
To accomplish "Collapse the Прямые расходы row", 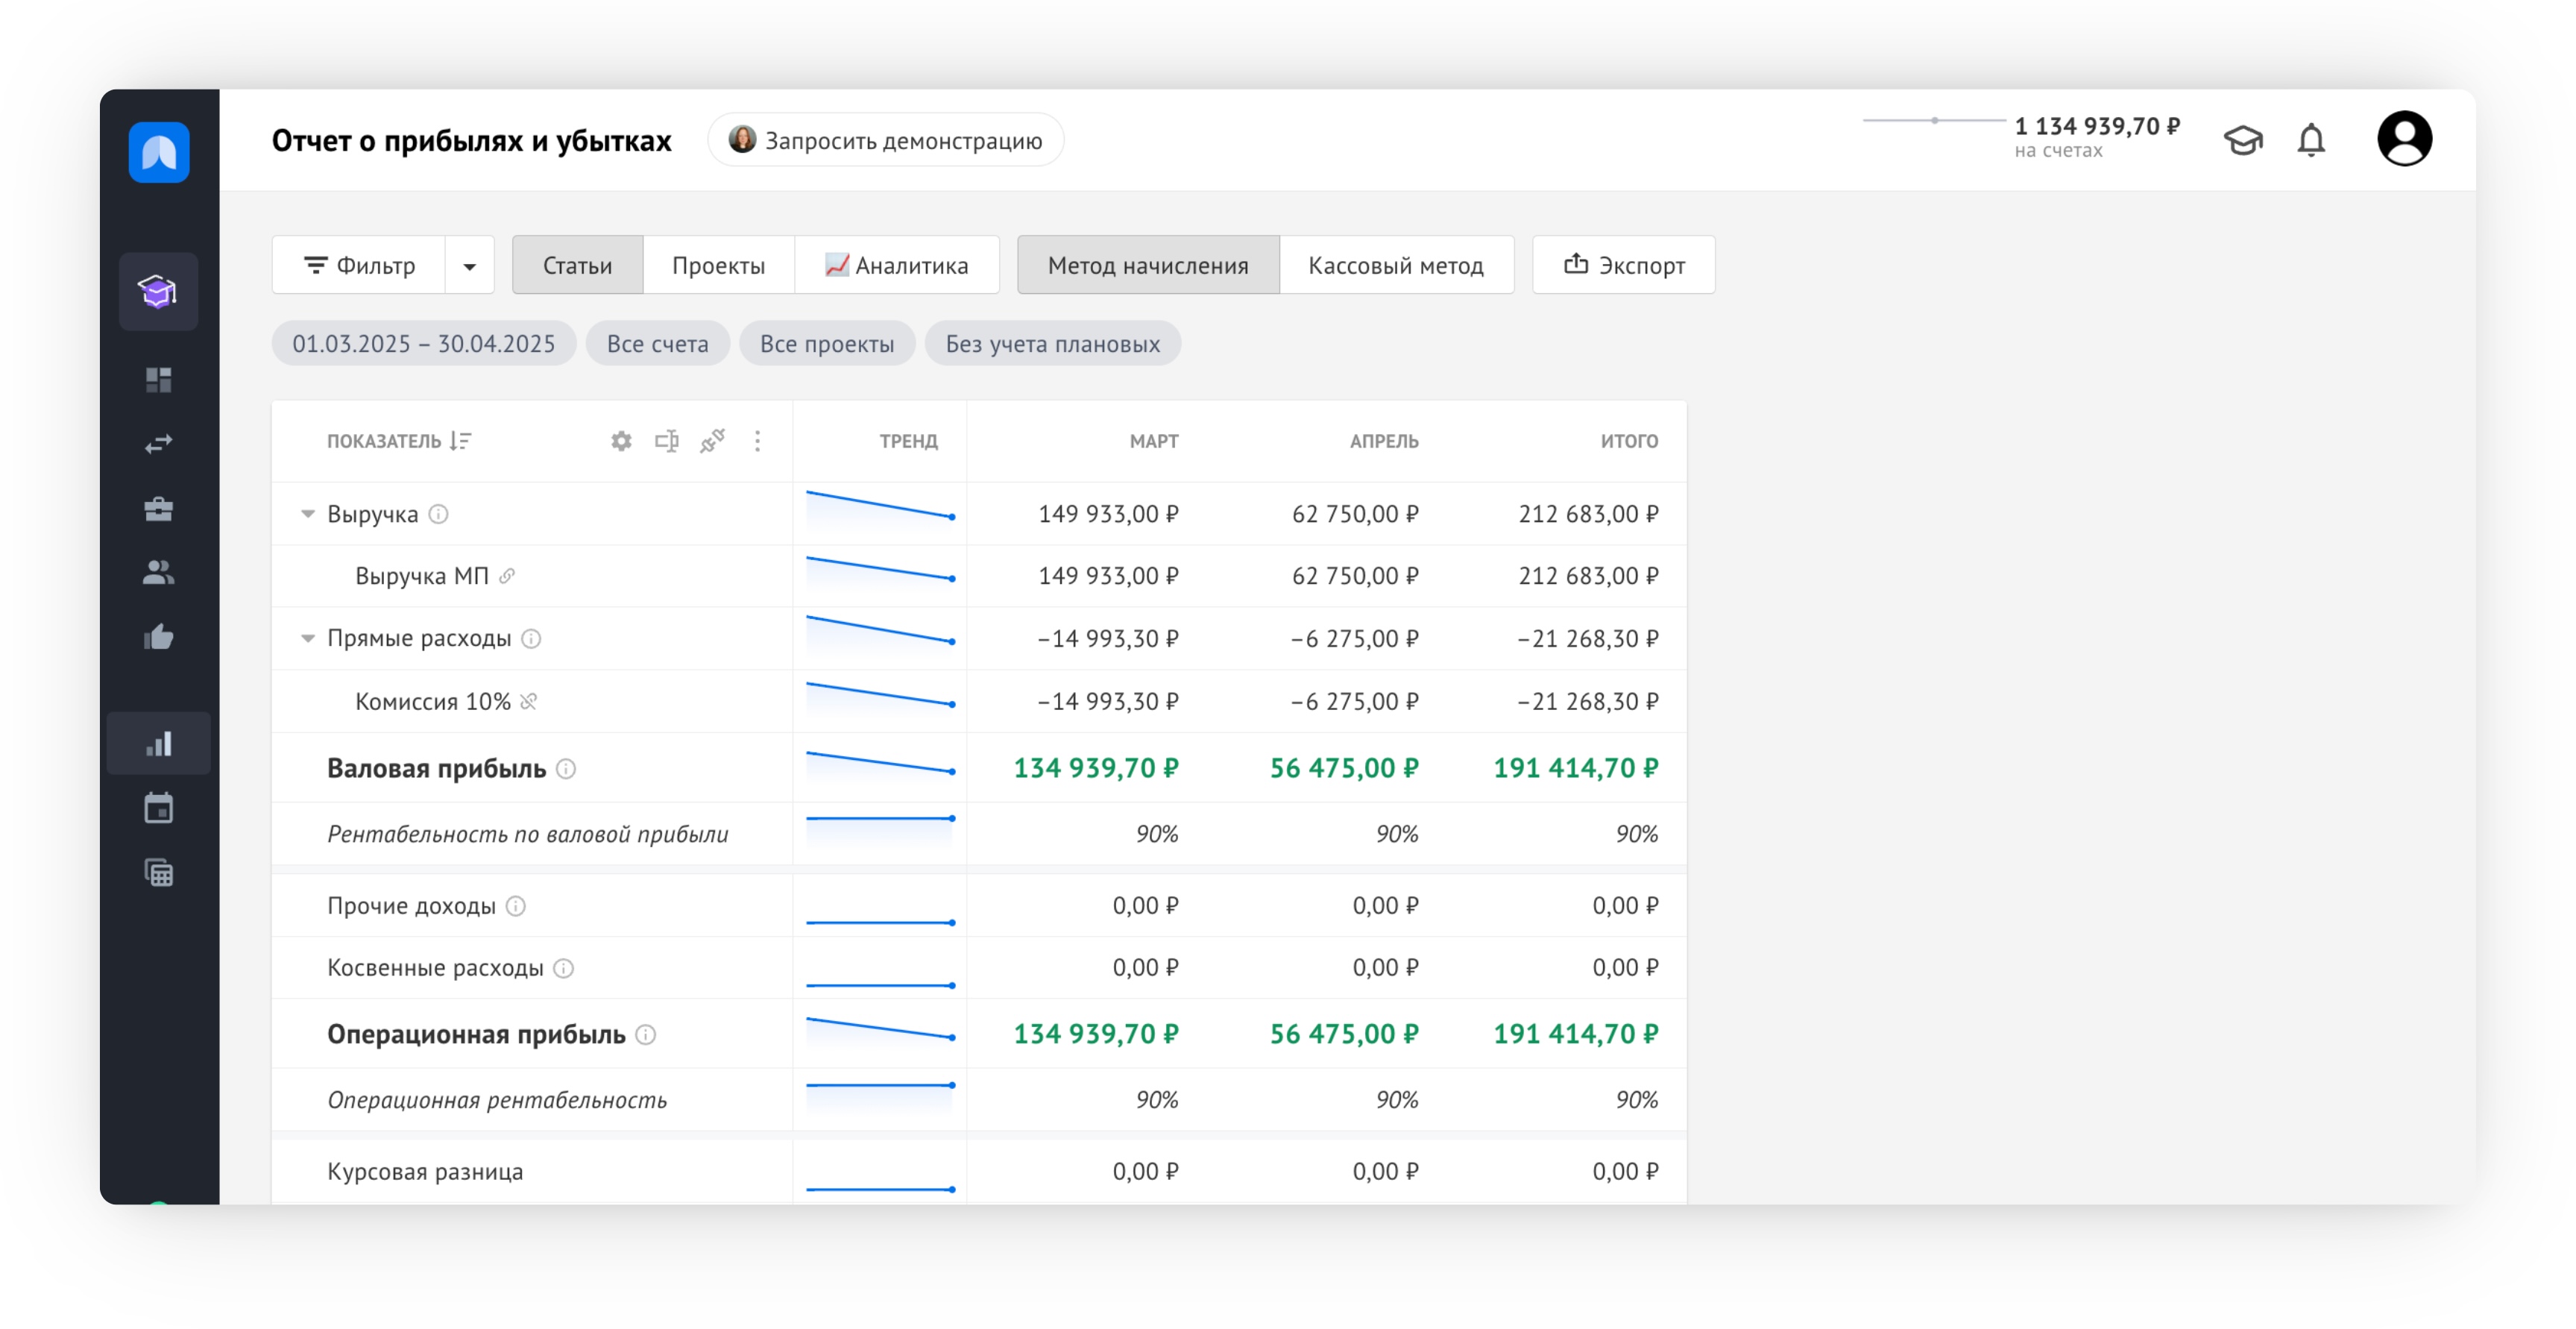I will tap(308, 638).
